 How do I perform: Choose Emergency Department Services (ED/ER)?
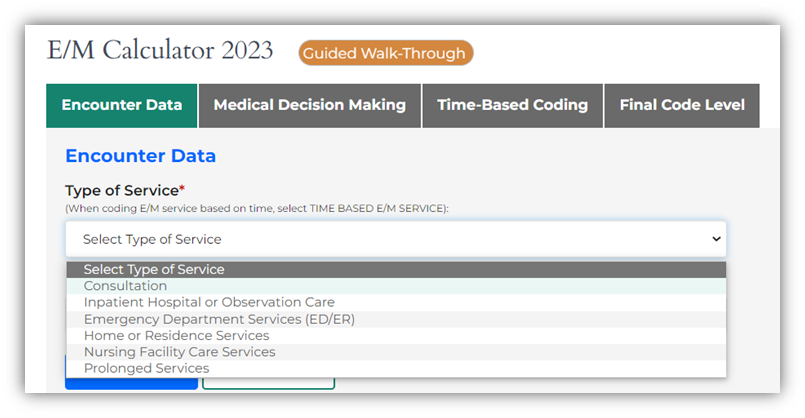219,319
